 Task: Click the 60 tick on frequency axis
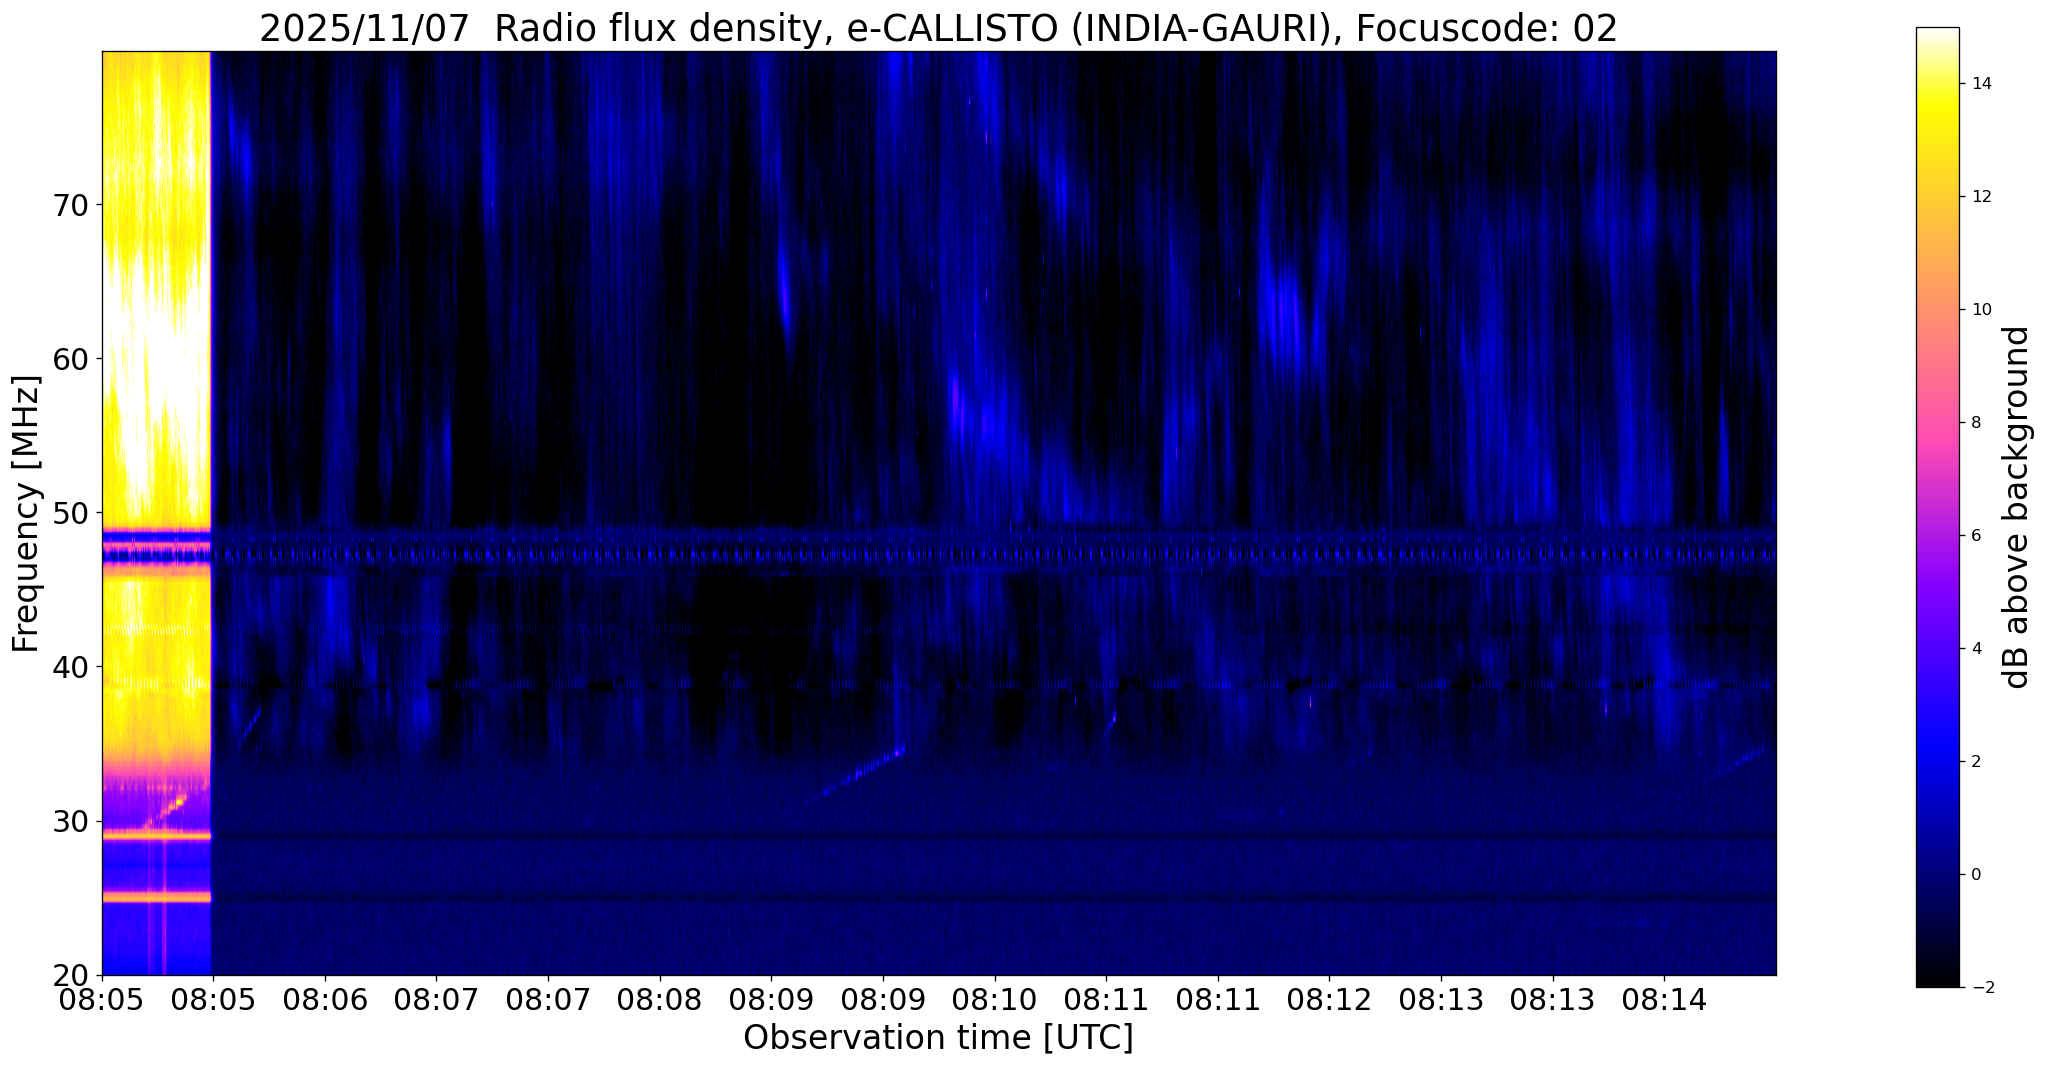click(x=69, y=359)
